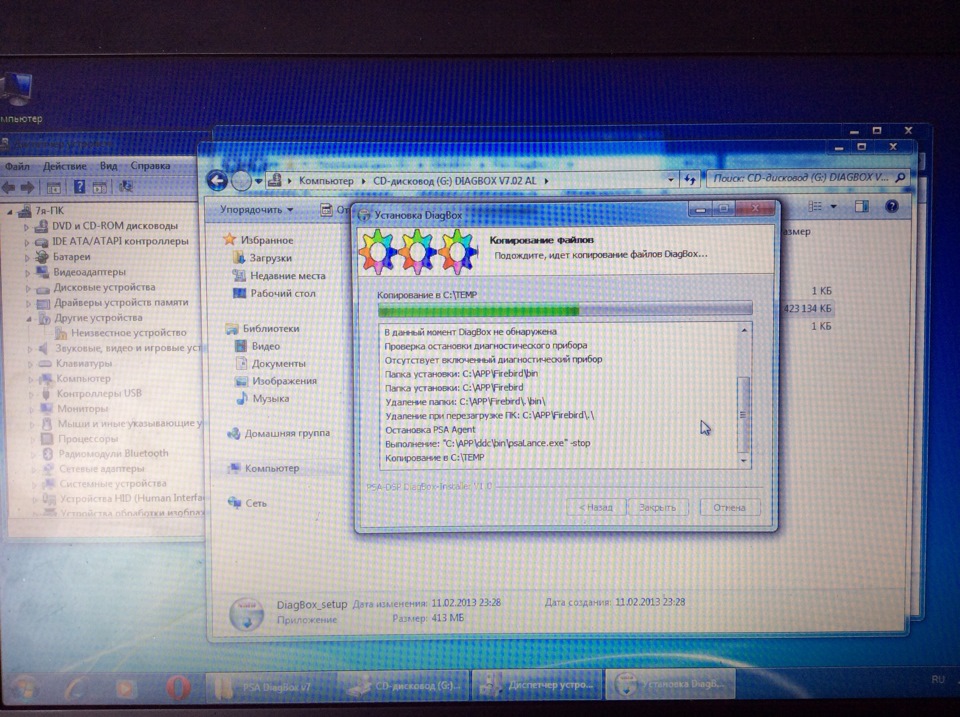Expand DVD и CD-ROM дисководы node
Viewport: 960px width, 717px height.
[x=26, y=227]
